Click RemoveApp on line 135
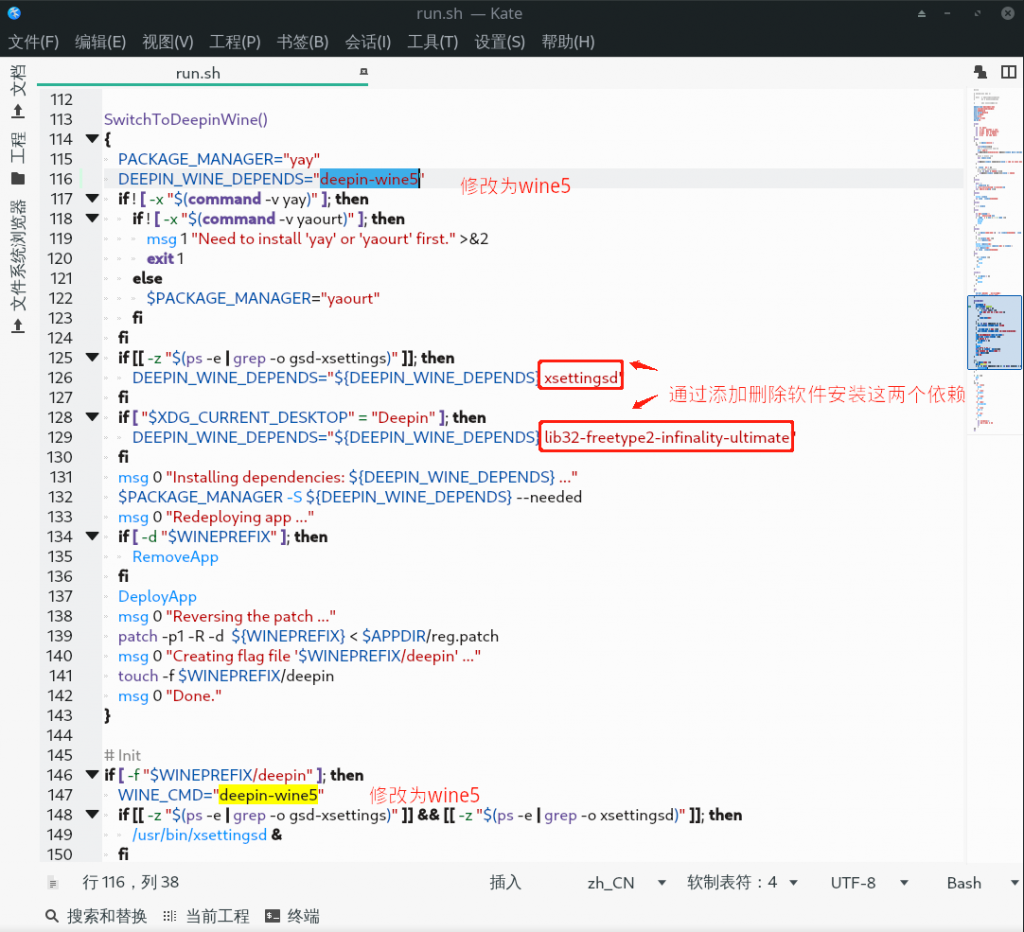The width and height of the screenshot is (1024, 932). [175, 556]
